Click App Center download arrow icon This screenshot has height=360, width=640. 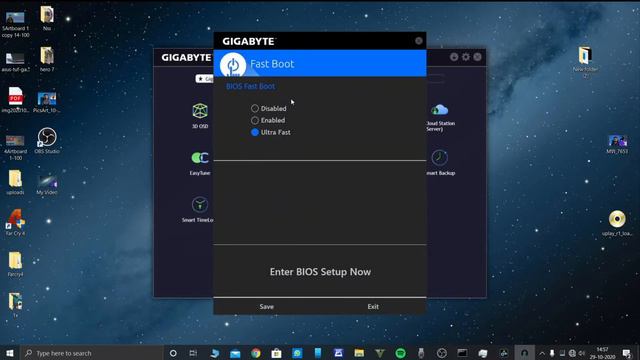pos(454,57)
